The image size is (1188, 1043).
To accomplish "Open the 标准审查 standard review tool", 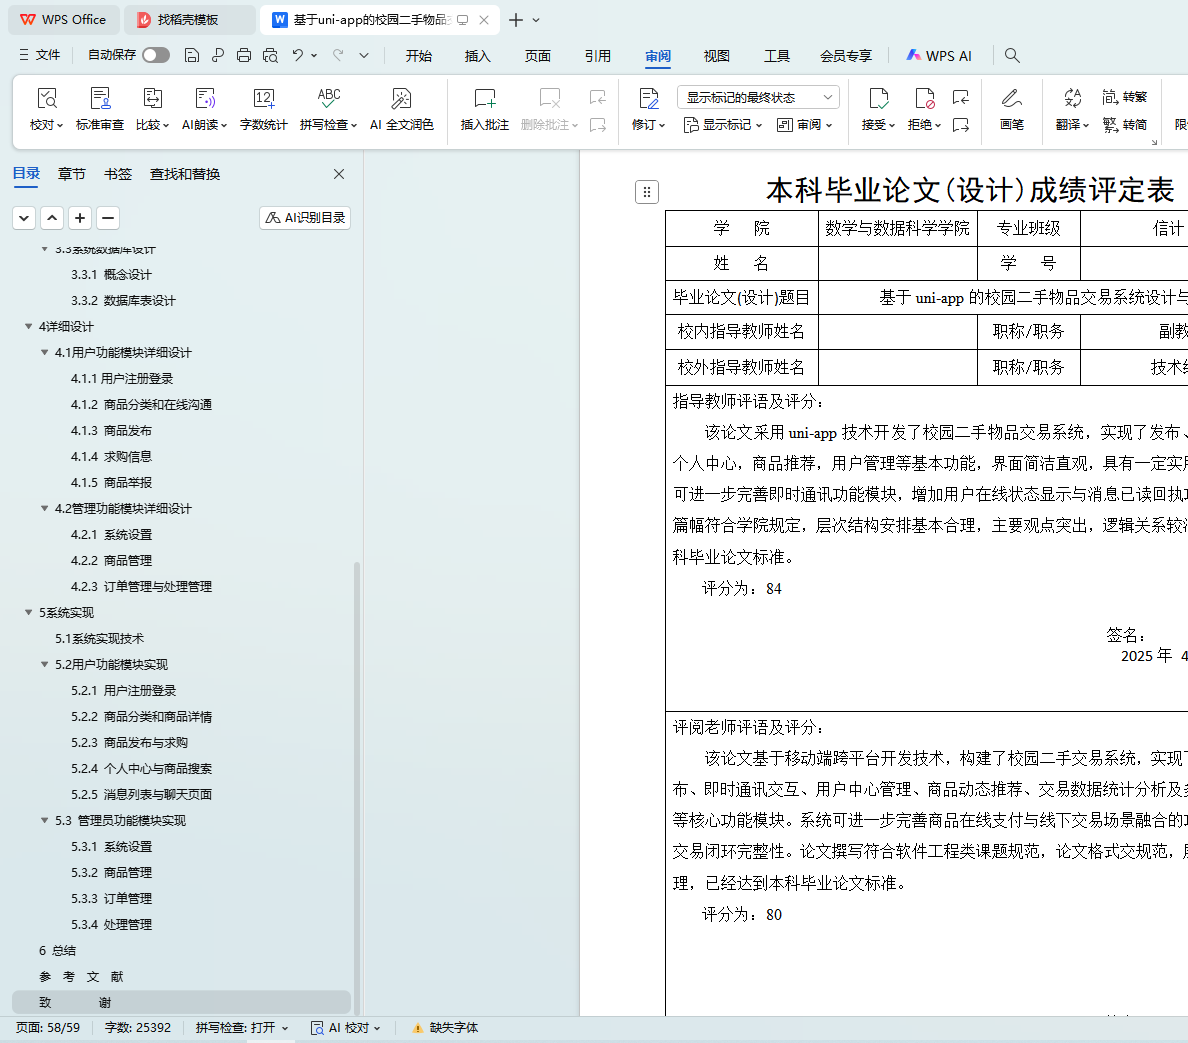I will pos(100,99).
